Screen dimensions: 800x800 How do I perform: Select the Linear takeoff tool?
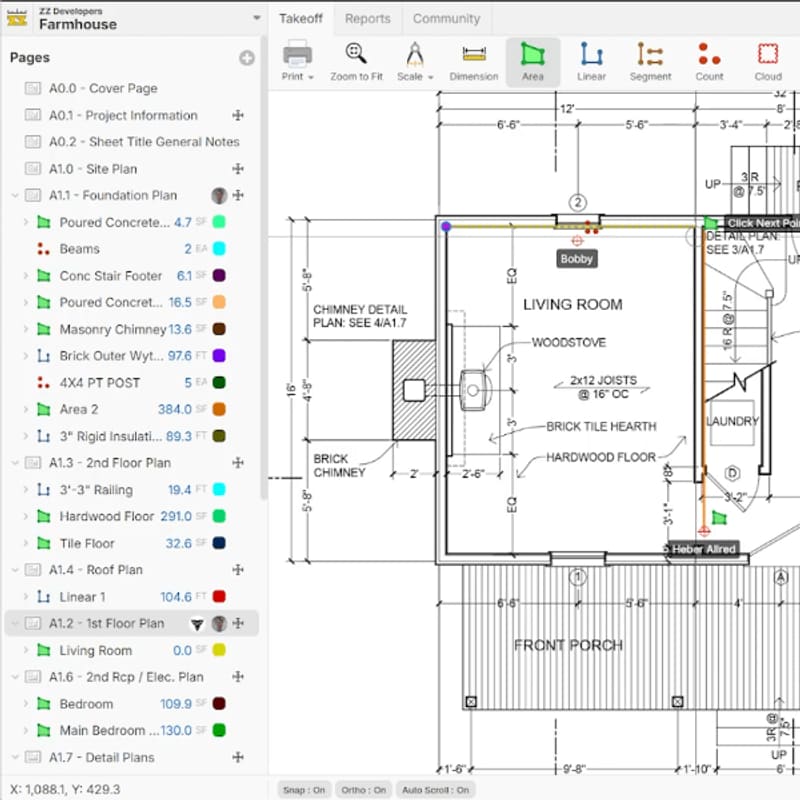591,60
